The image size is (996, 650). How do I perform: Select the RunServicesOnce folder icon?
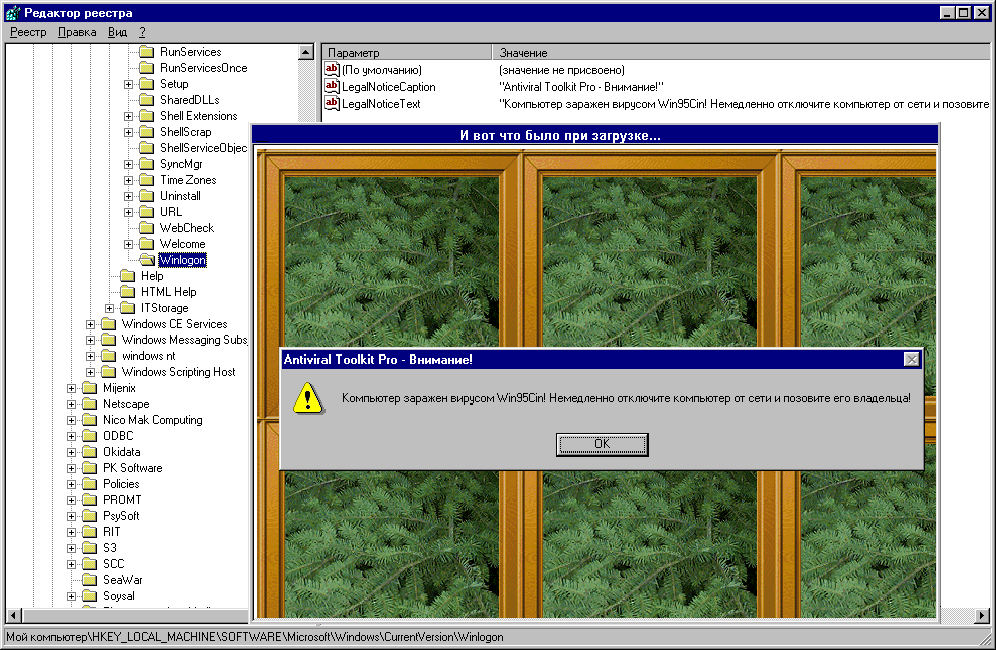coord(147,67)
